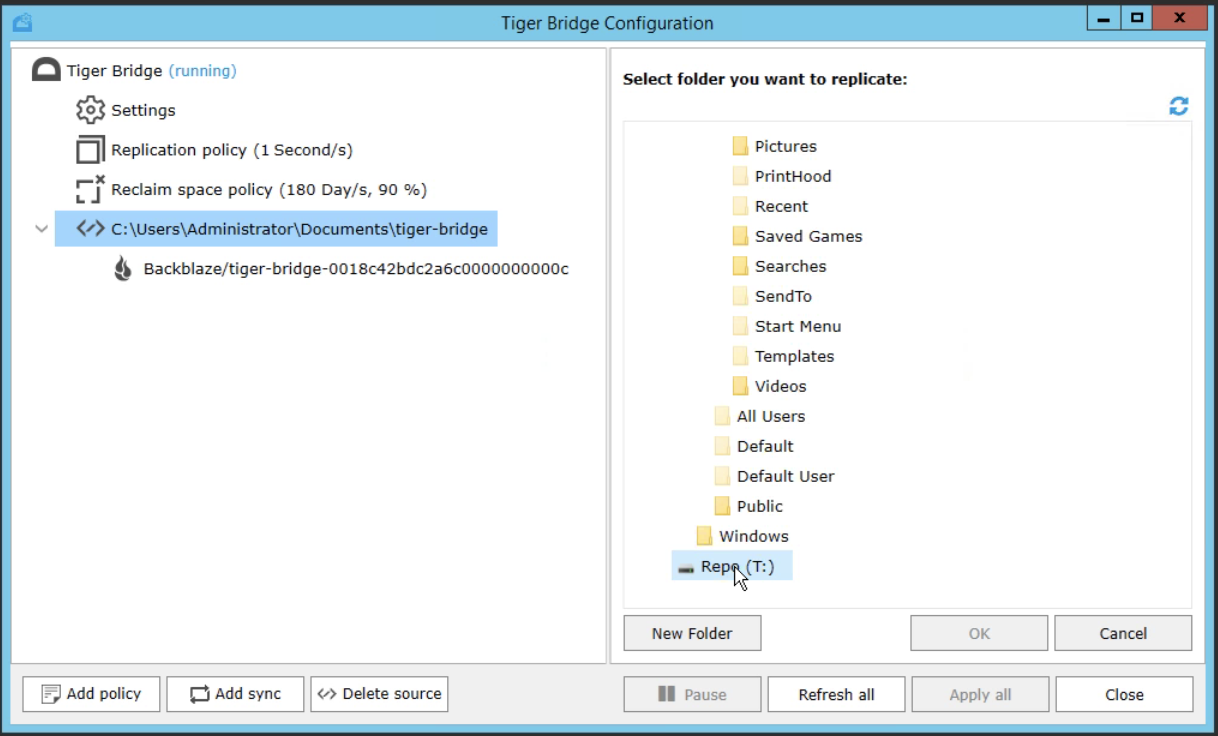This screenshot has height=736, width=1218.
Task: Click Refresh all button
Action: pos(836,694)
